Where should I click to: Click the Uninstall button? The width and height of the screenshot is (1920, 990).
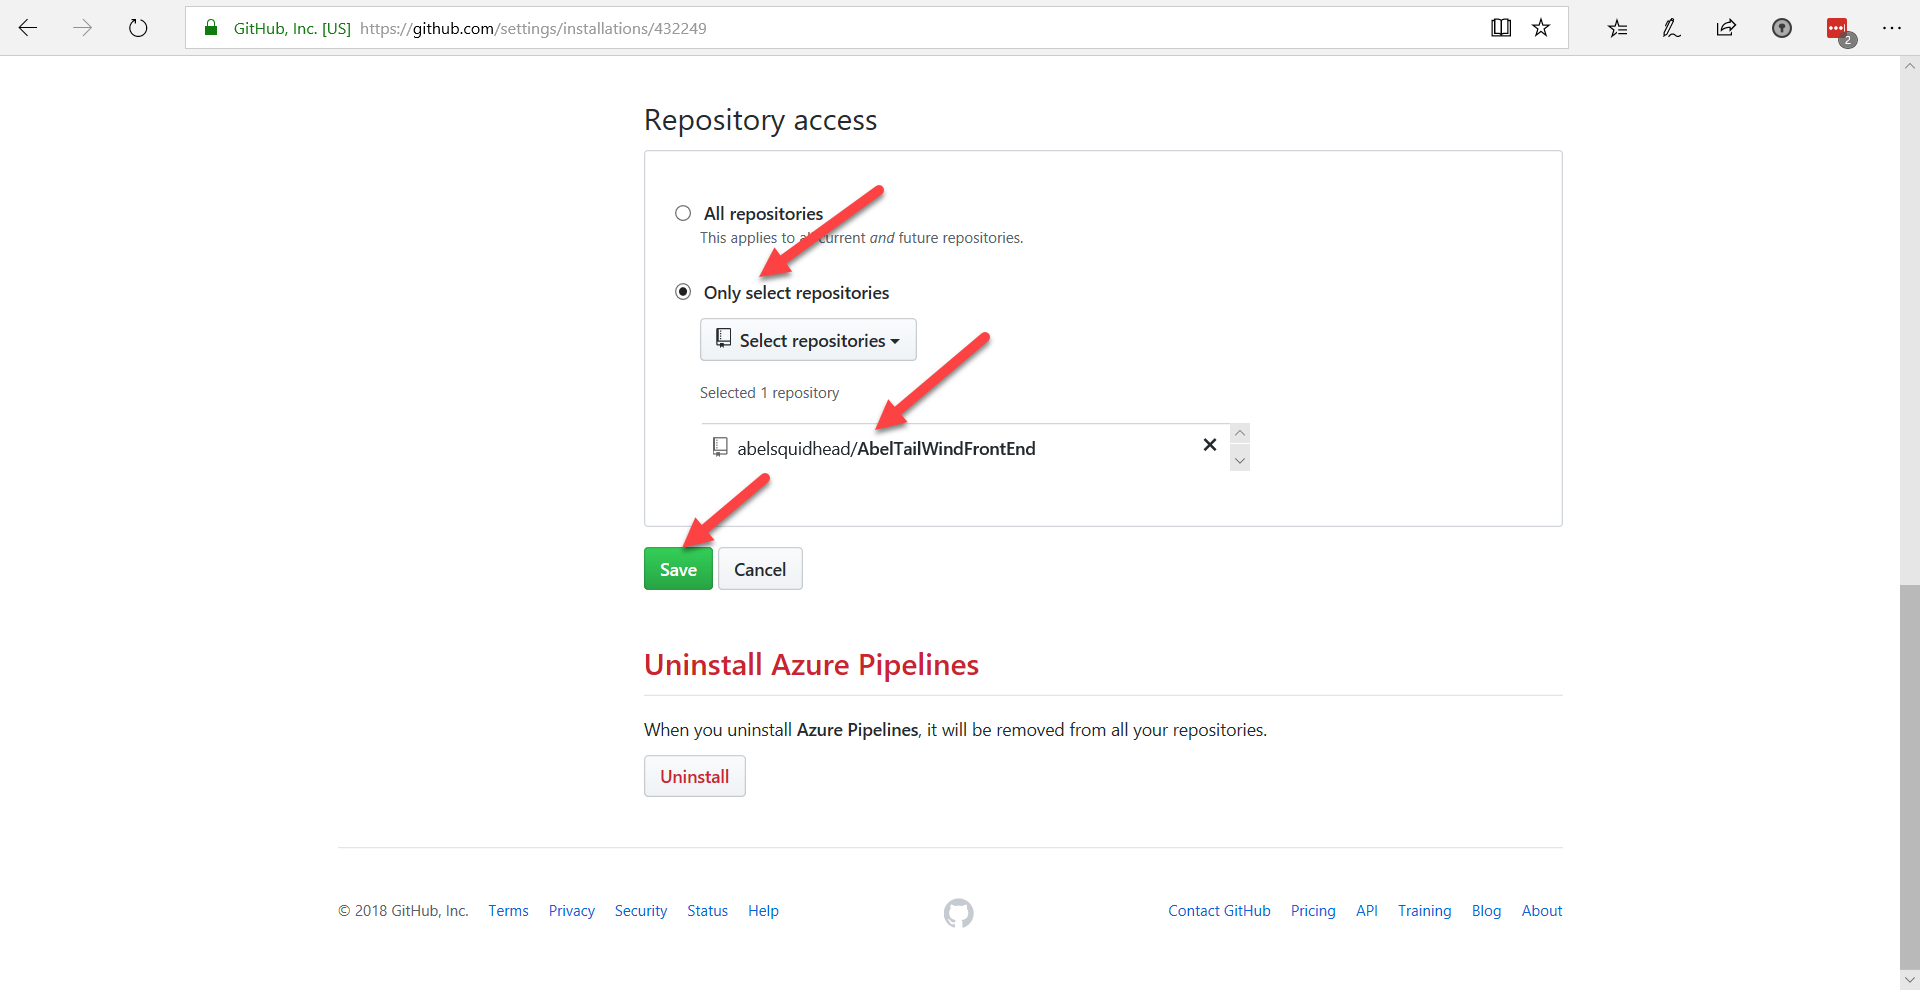click(x=695, y=777)
